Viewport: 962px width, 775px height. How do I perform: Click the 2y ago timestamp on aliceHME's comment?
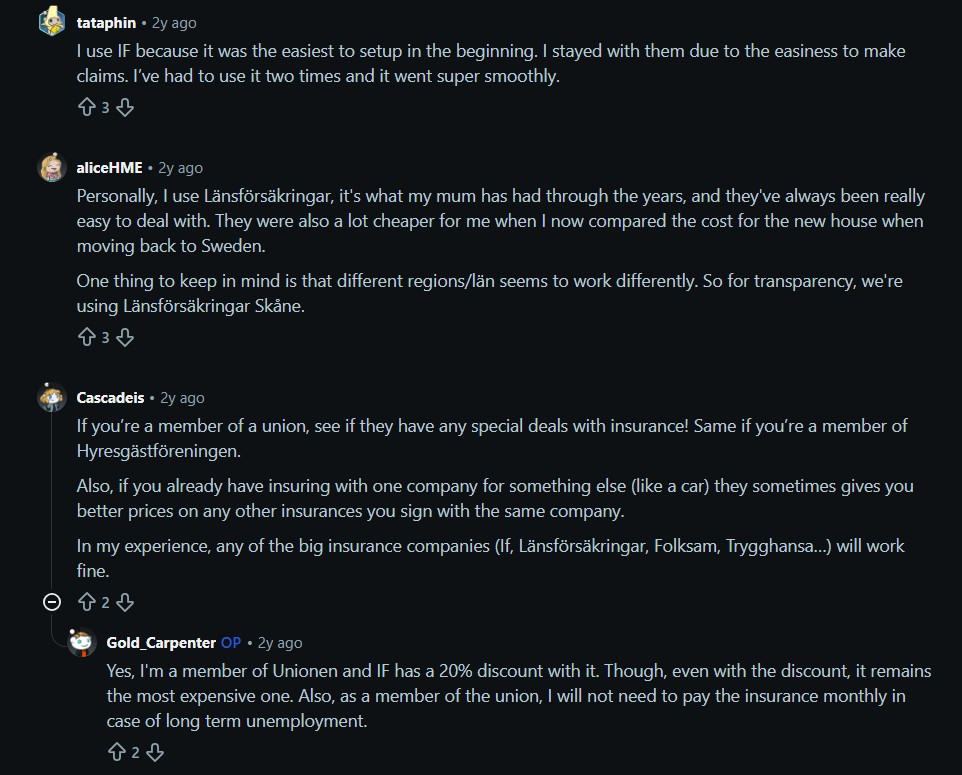(x=180, y=168)
